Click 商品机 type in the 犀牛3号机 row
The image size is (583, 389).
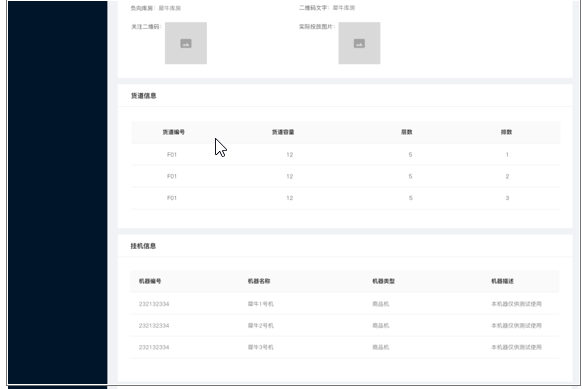click(381, 347)
